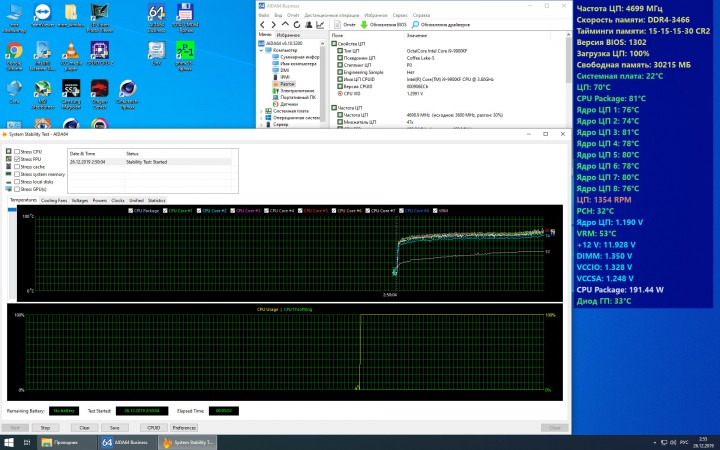The height and width of the screenshot is (450, 720).
Task: Expand Системная плата tree node
Action: point(261,111)
